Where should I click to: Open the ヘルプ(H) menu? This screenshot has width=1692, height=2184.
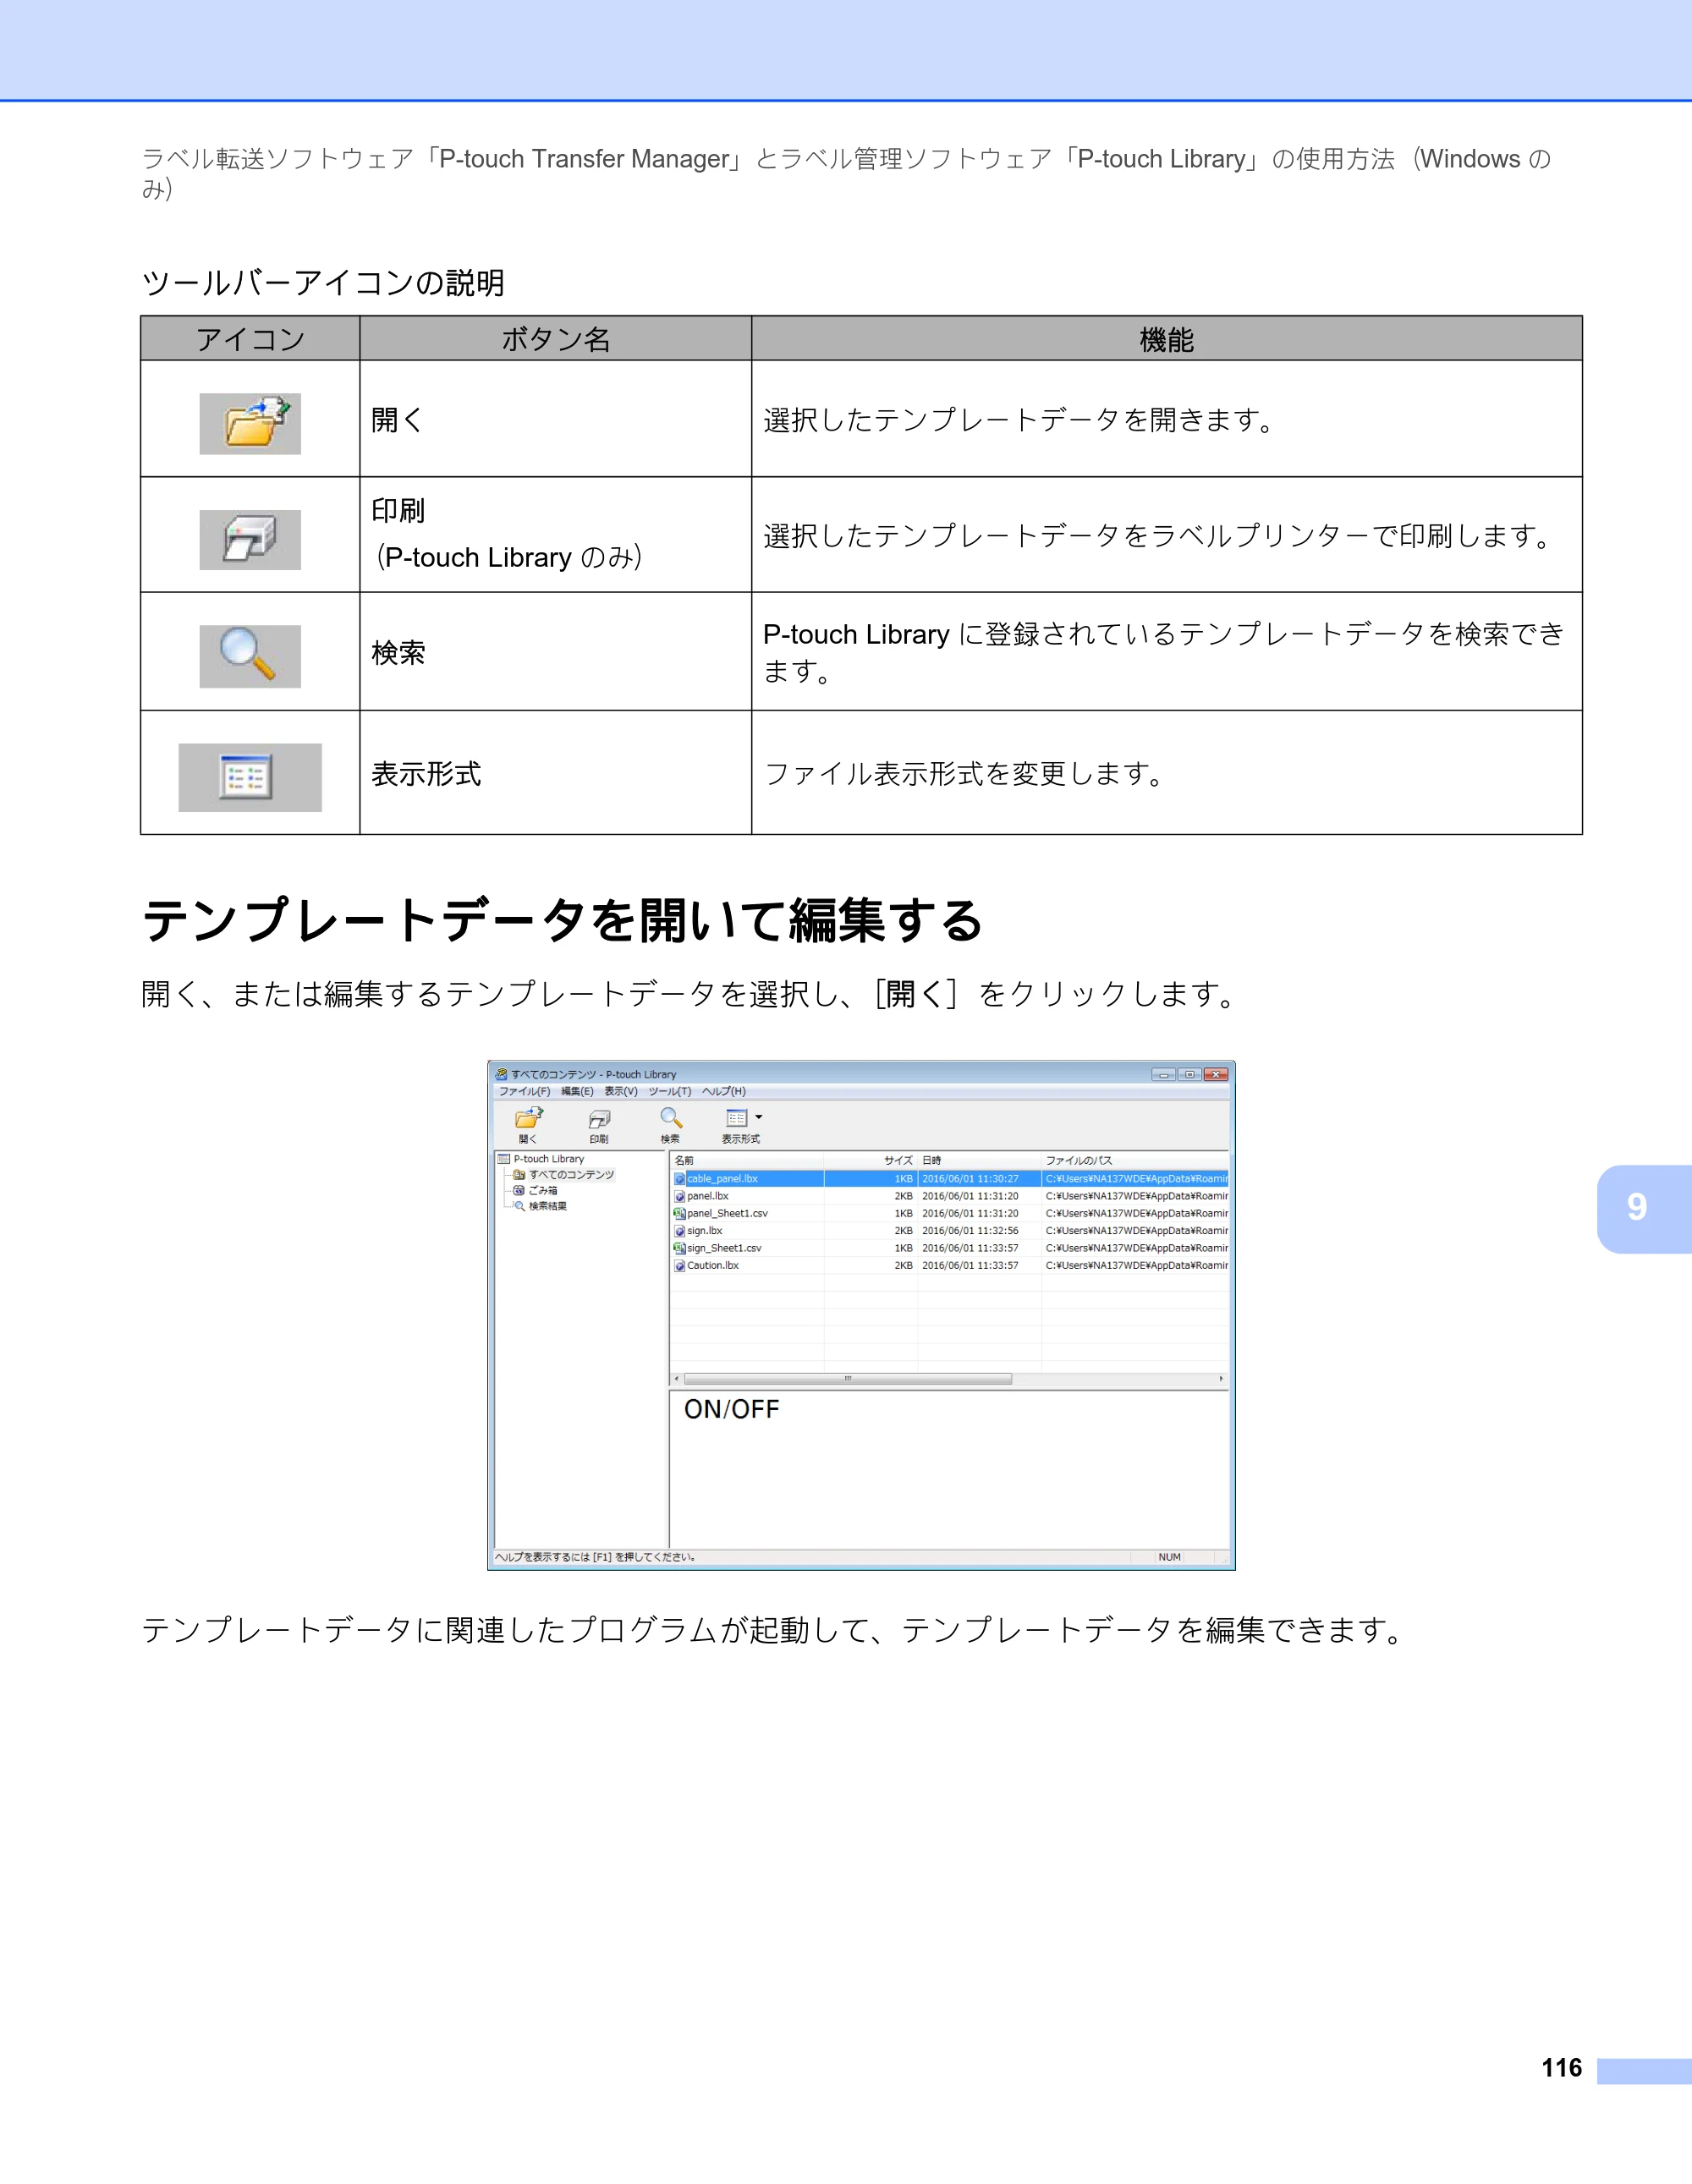click(x=723, y=1091)
